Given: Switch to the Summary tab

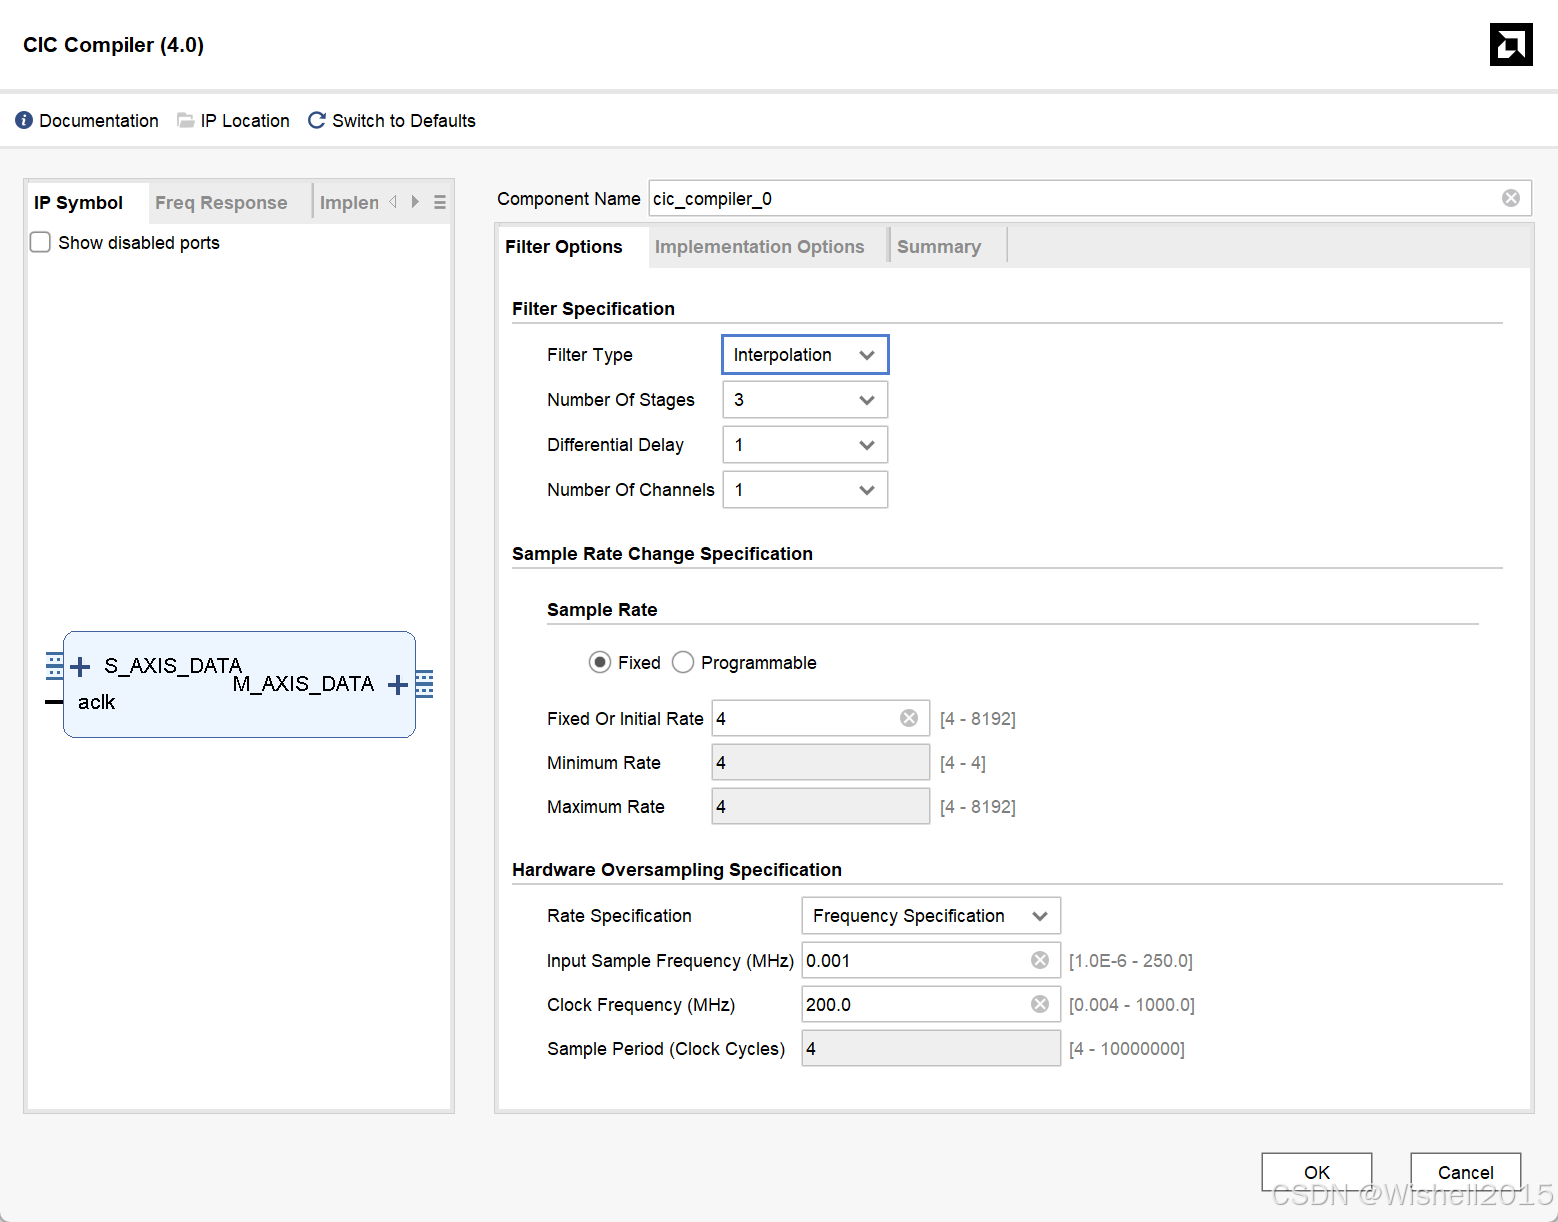Looking at the screenshot, I should (x=939, y=247).
